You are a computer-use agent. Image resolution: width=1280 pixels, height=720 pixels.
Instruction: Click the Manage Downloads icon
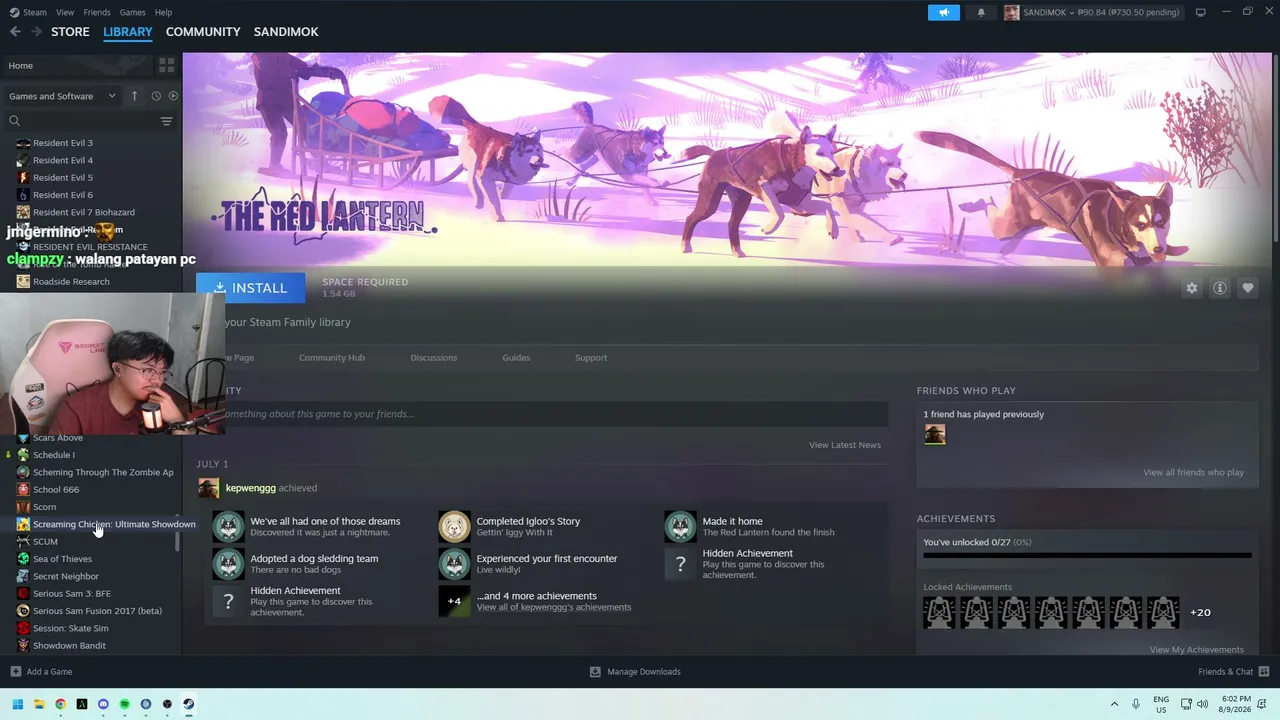point(595,672)
